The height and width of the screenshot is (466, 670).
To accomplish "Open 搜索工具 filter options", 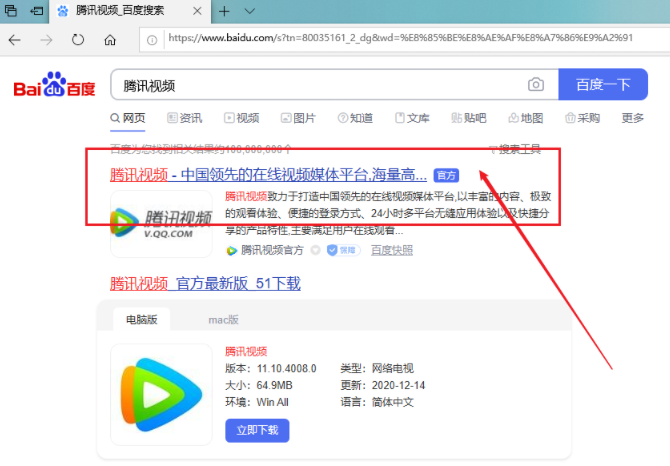I will tap(515, 149).
